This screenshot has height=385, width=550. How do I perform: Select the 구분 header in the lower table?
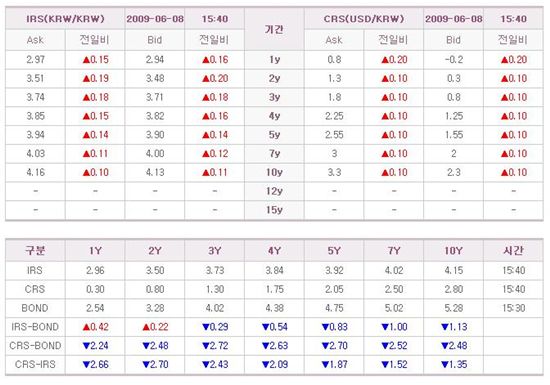[x=35, y=251]
